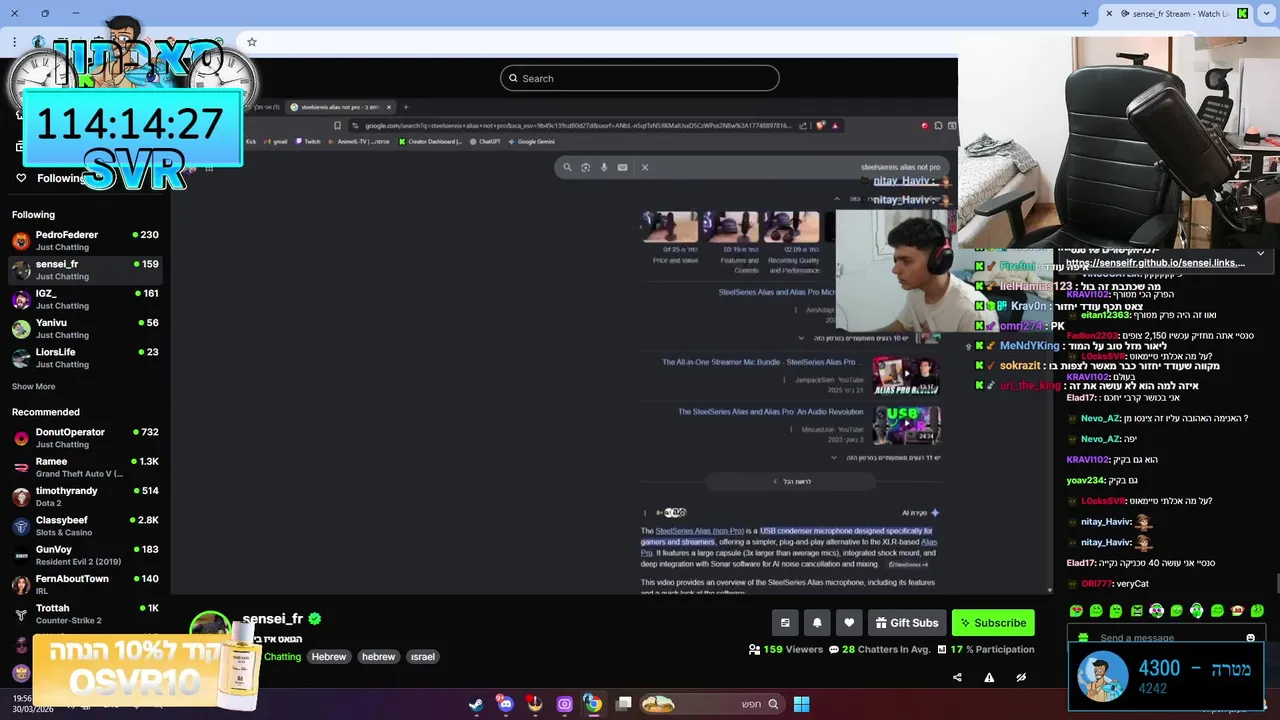Click the chat scrollbar thumb
1280x720 pixels.
[x=1277, y=583]
